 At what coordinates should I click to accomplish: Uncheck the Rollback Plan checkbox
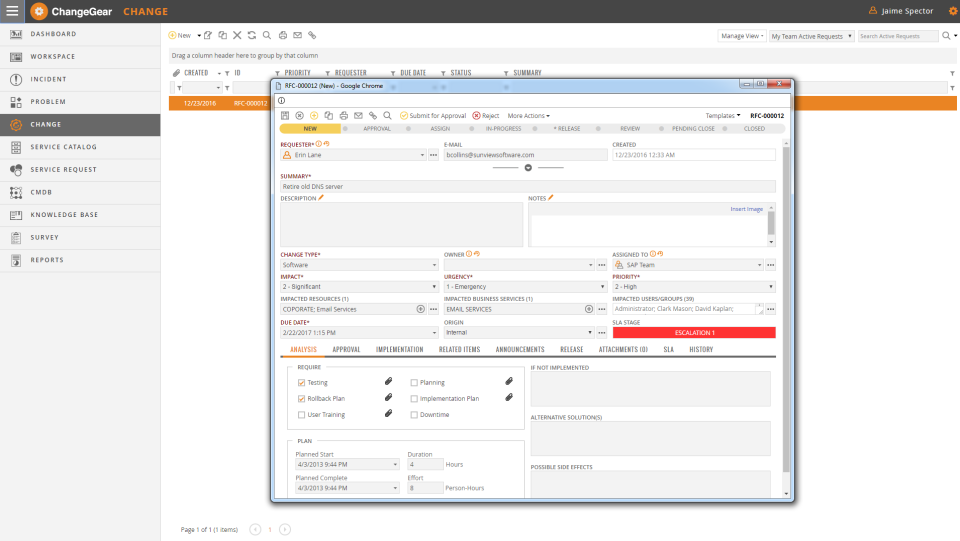301,398
